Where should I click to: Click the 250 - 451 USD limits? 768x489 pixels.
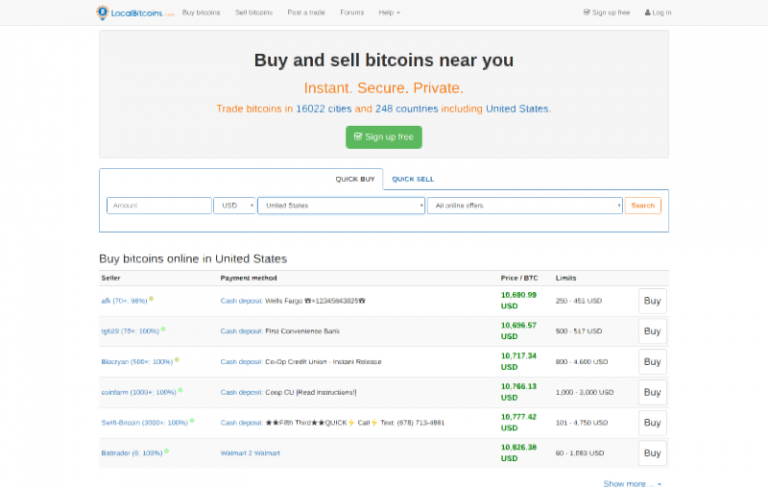pyautogui.click(x=578, y=301)
